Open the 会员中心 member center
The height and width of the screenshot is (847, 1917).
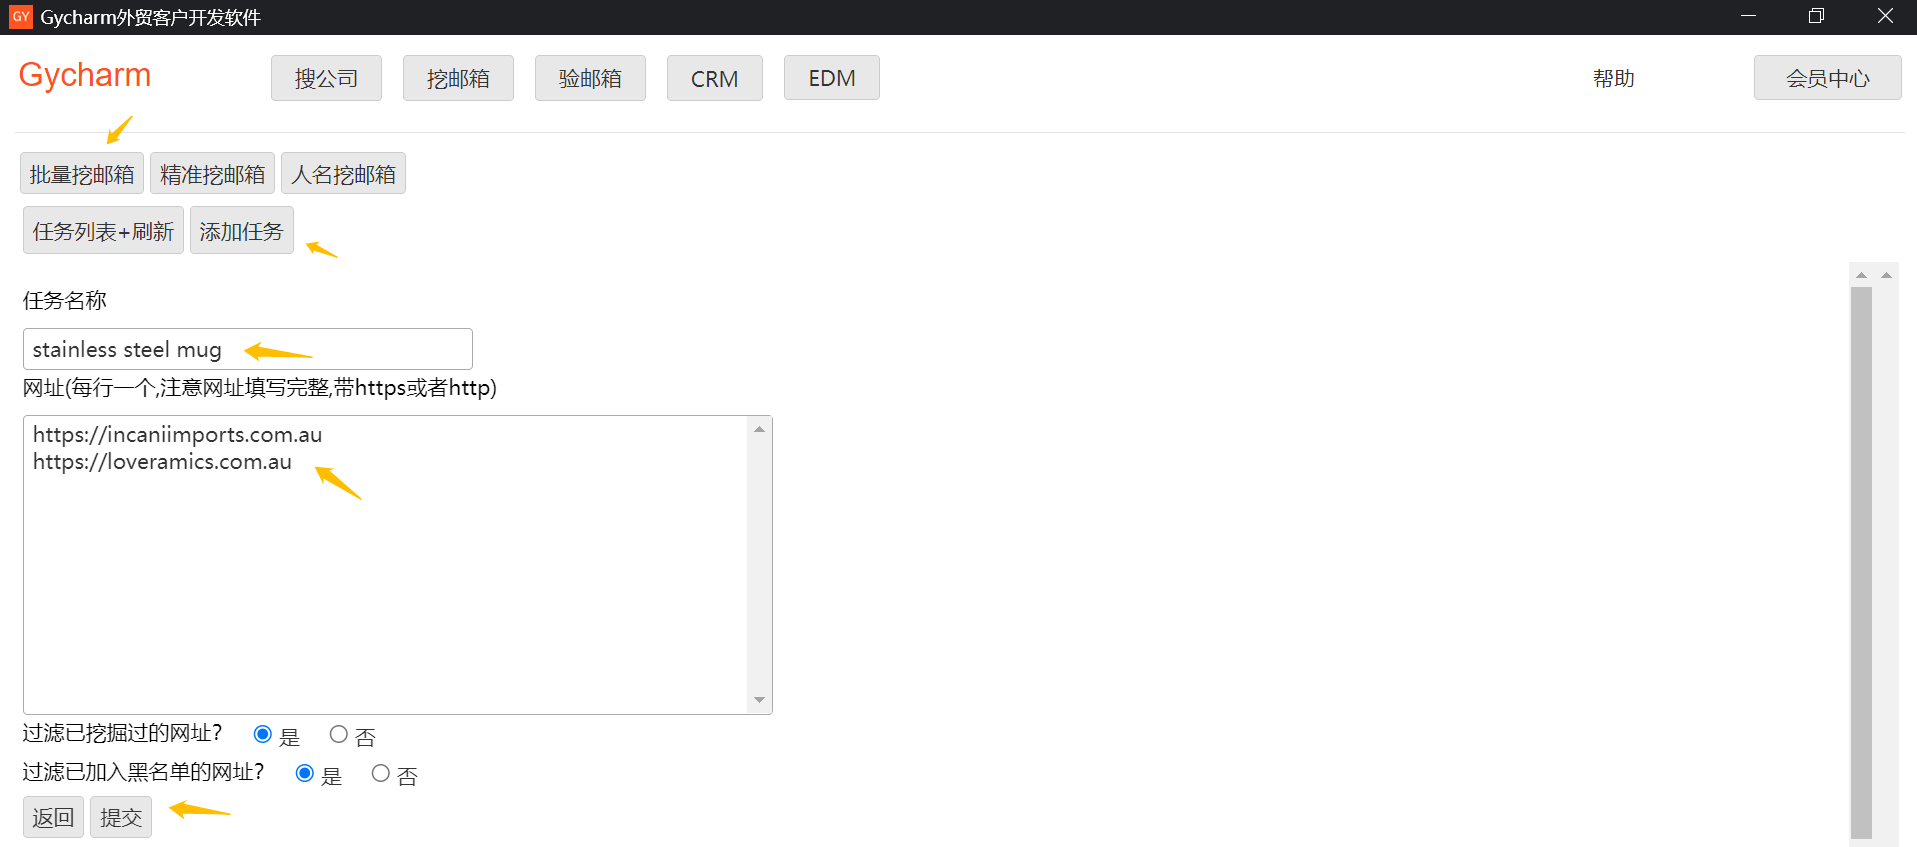[x=1828, y=78]
